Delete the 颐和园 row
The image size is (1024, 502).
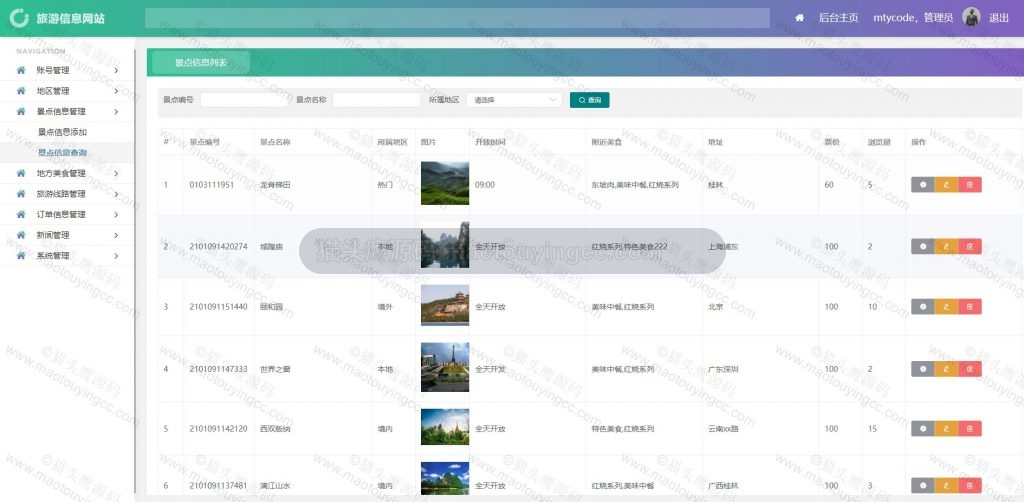[x=970, y=307]
